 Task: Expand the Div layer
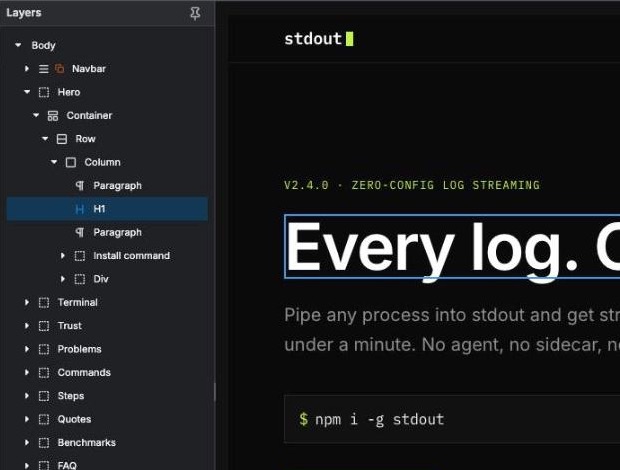pyautogui.click(x=62, y=279)
